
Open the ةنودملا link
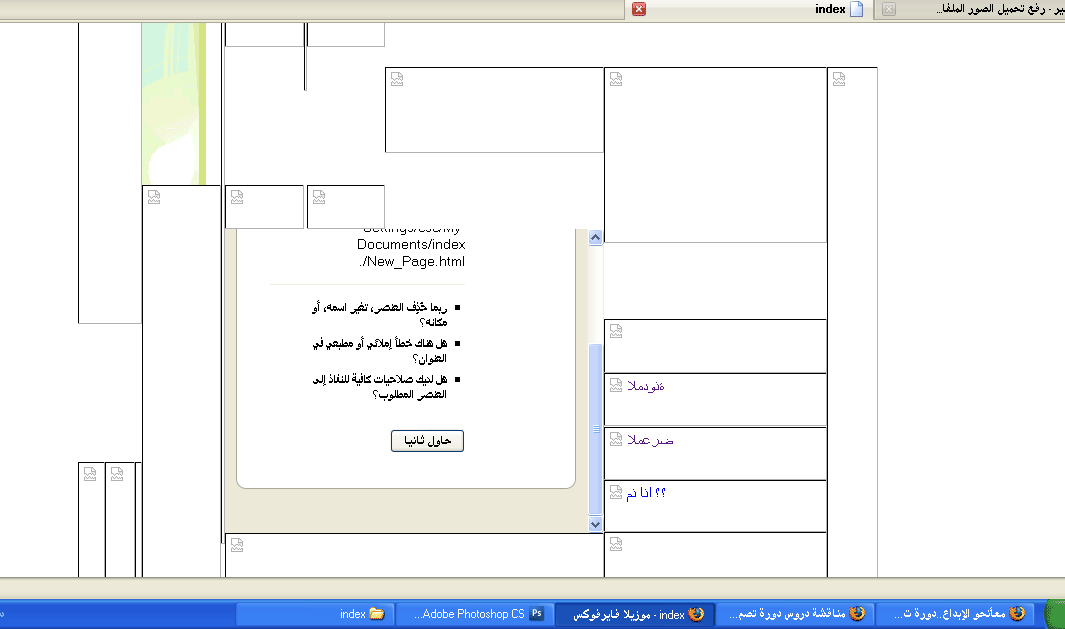tap(646, 387)
